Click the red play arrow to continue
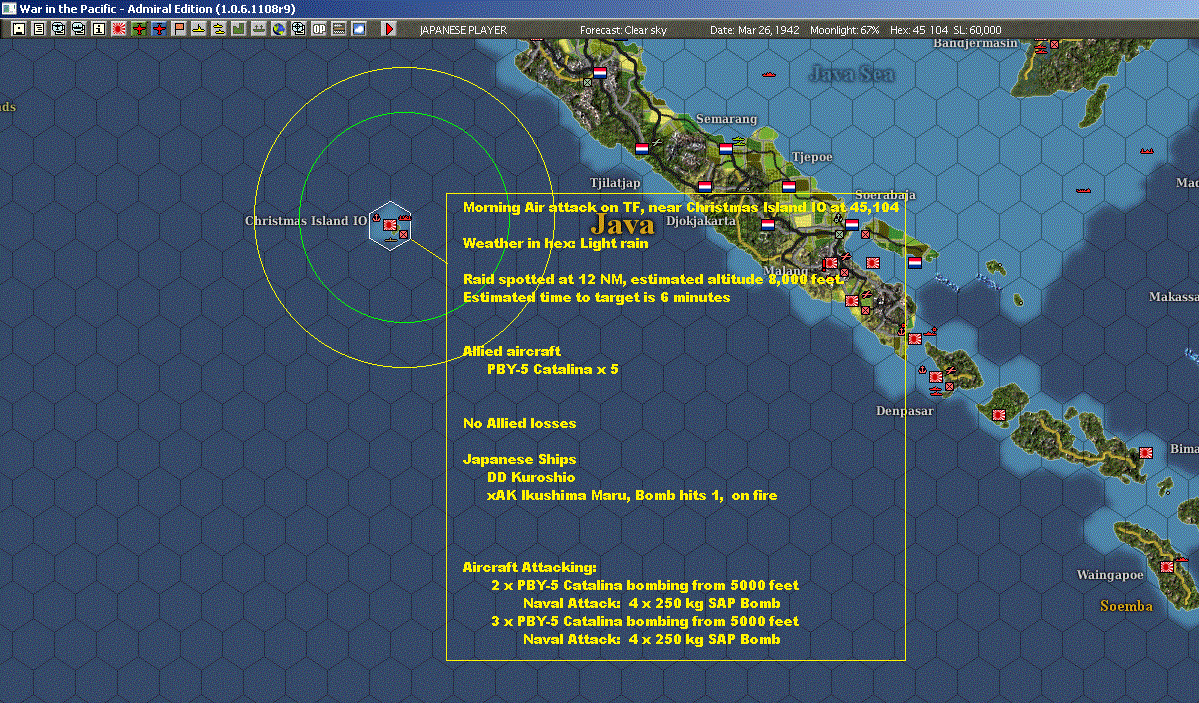The height and width of the screenshot is (703, 1199). pos(388,29)
